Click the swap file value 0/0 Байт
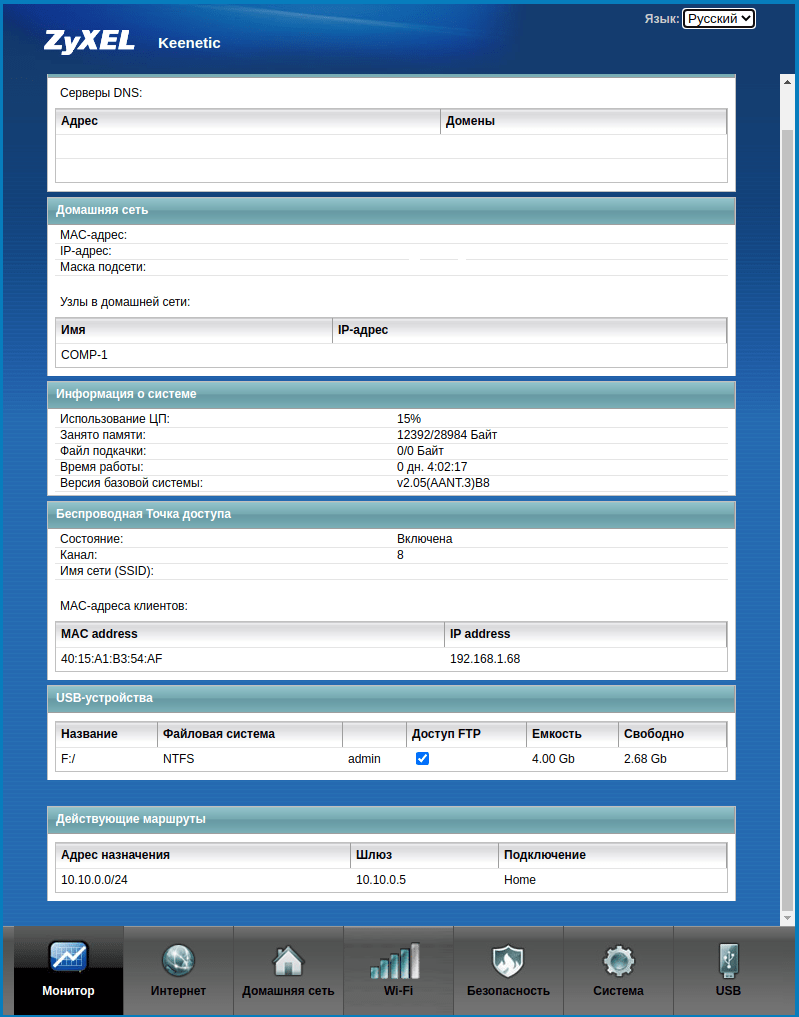Screen dimensions: 799x1017 click(x=420, y=451)
